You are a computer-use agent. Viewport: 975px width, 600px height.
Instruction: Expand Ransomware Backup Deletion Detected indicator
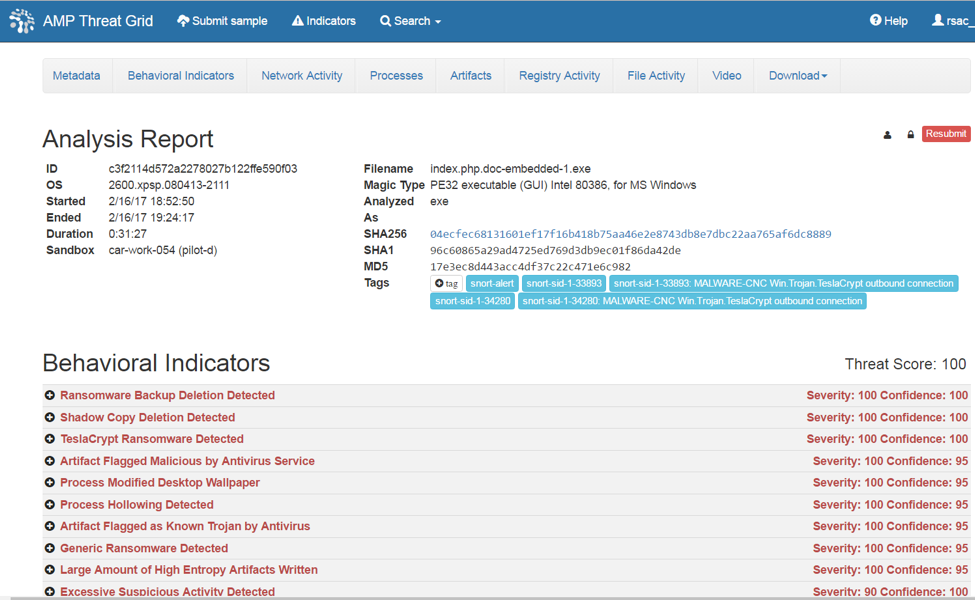click(50, 396)
